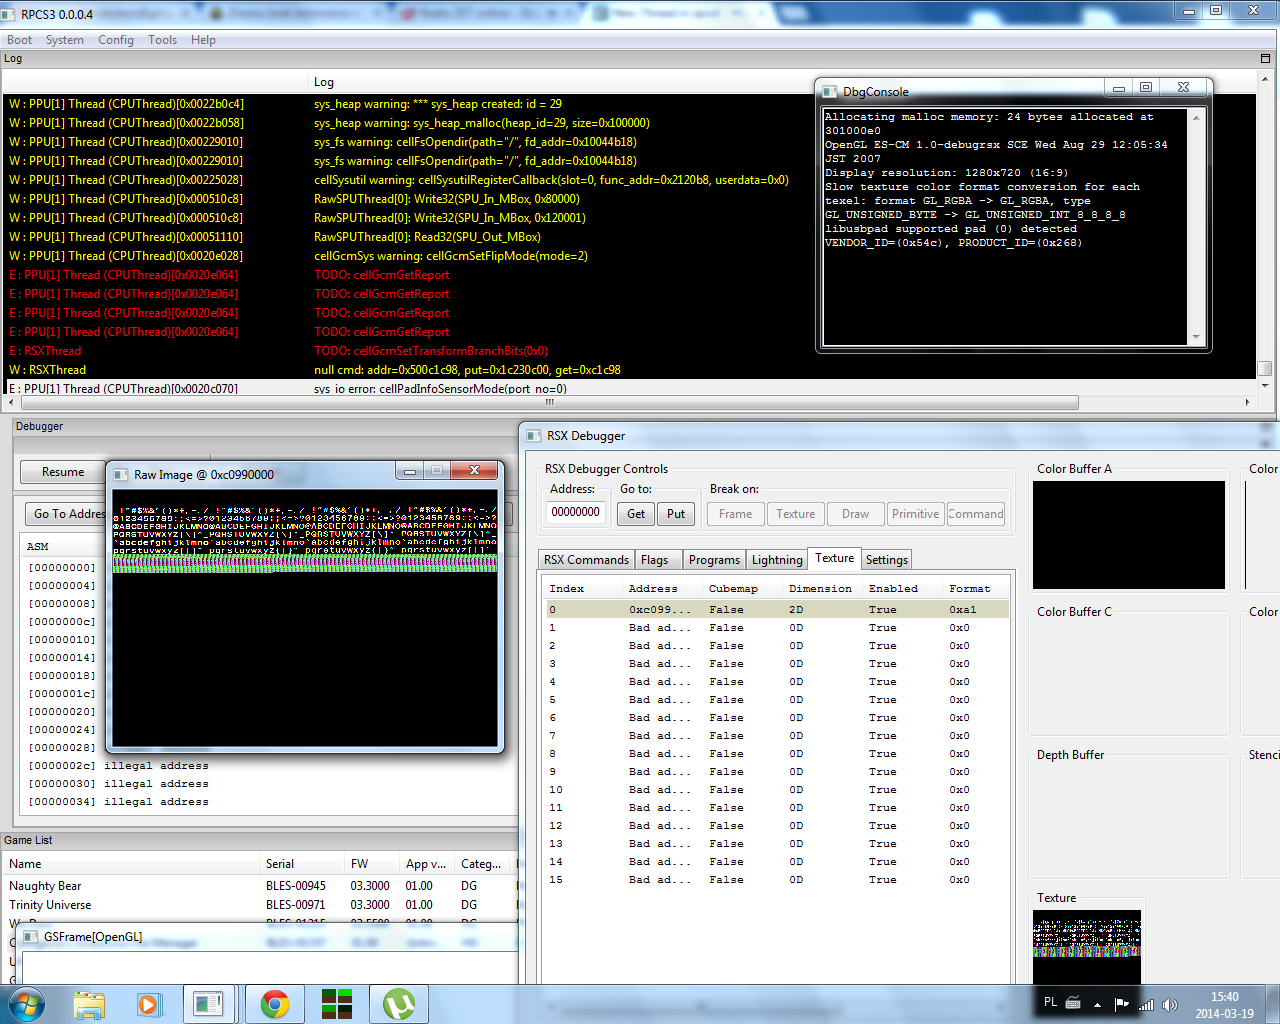Select the cellGcmSetTransformBranchBits log entry
The height and width of the screenshot is (1024, 1280).
630,351
